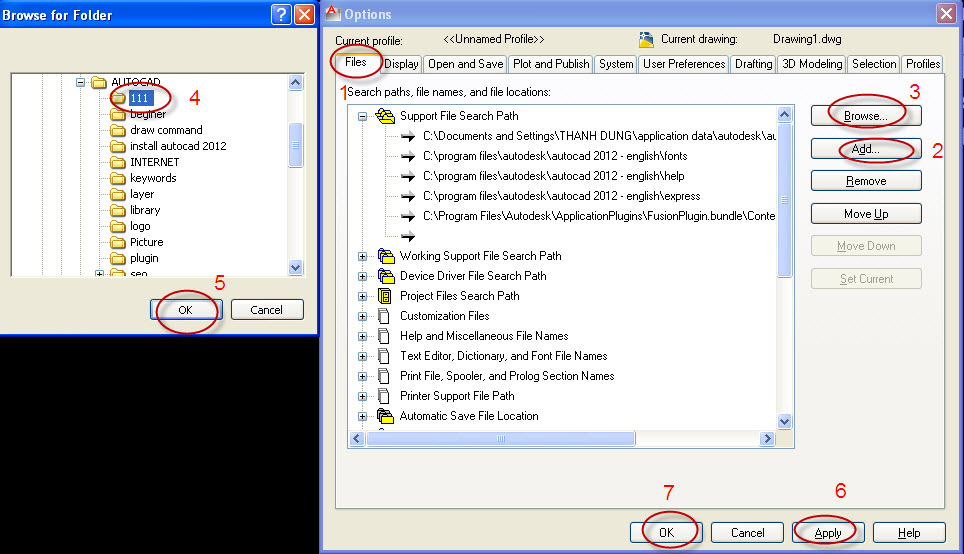Screen dimensions: 964x554
Task: Expand Automatic Save File Location
Action: coord(363,416)
